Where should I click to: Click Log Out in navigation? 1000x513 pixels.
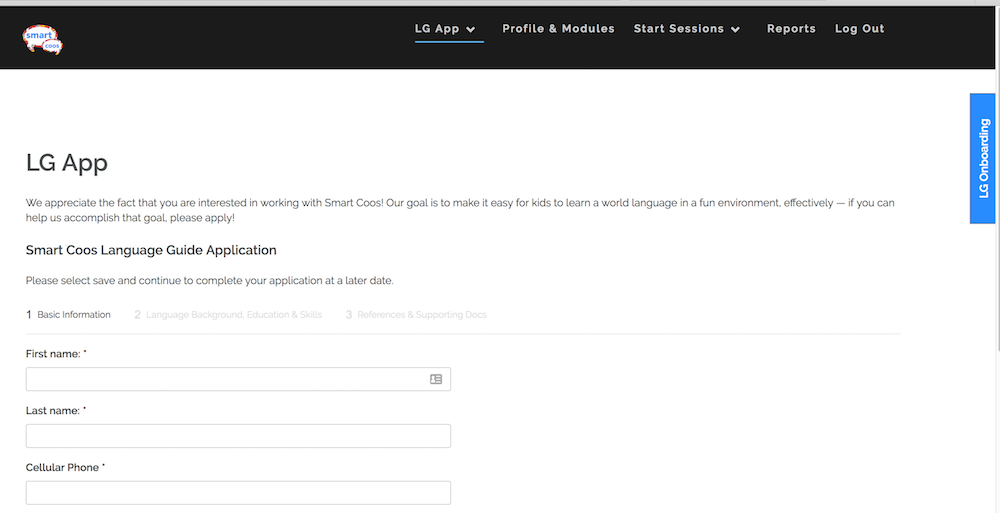(860, 29)
